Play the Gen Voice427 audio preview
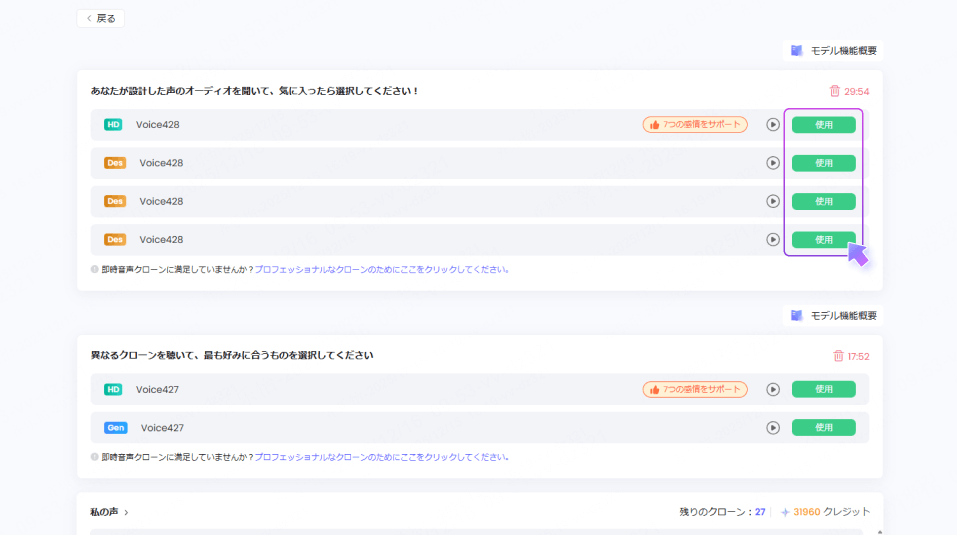 point(772,428)
